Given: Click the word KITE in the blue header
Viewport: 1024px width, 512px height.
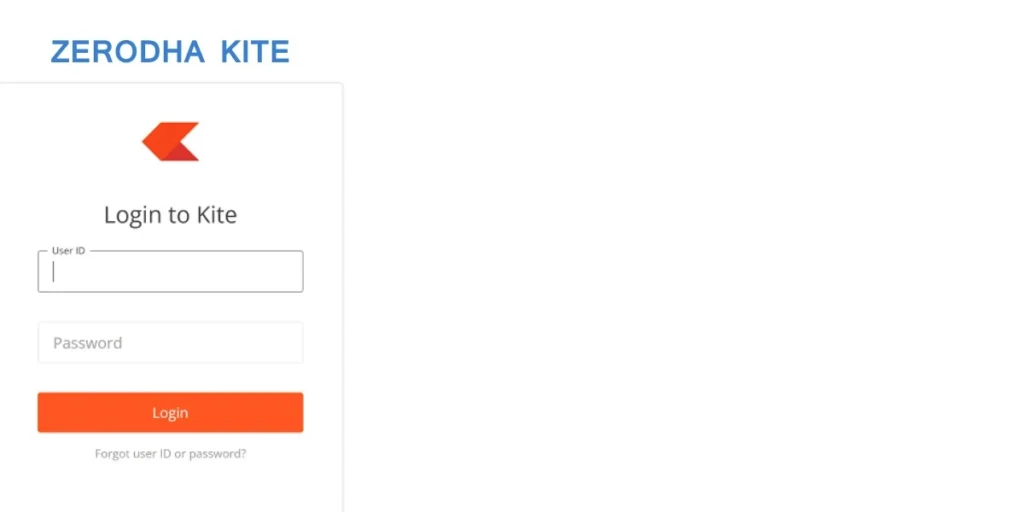Looking at the screenshot, I should 250,52.
